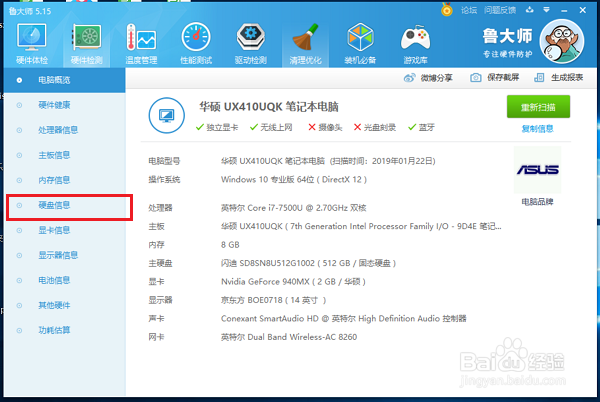Click the 鲁大师 mascot avatar
600x402 pixels.
coord(562,42)
